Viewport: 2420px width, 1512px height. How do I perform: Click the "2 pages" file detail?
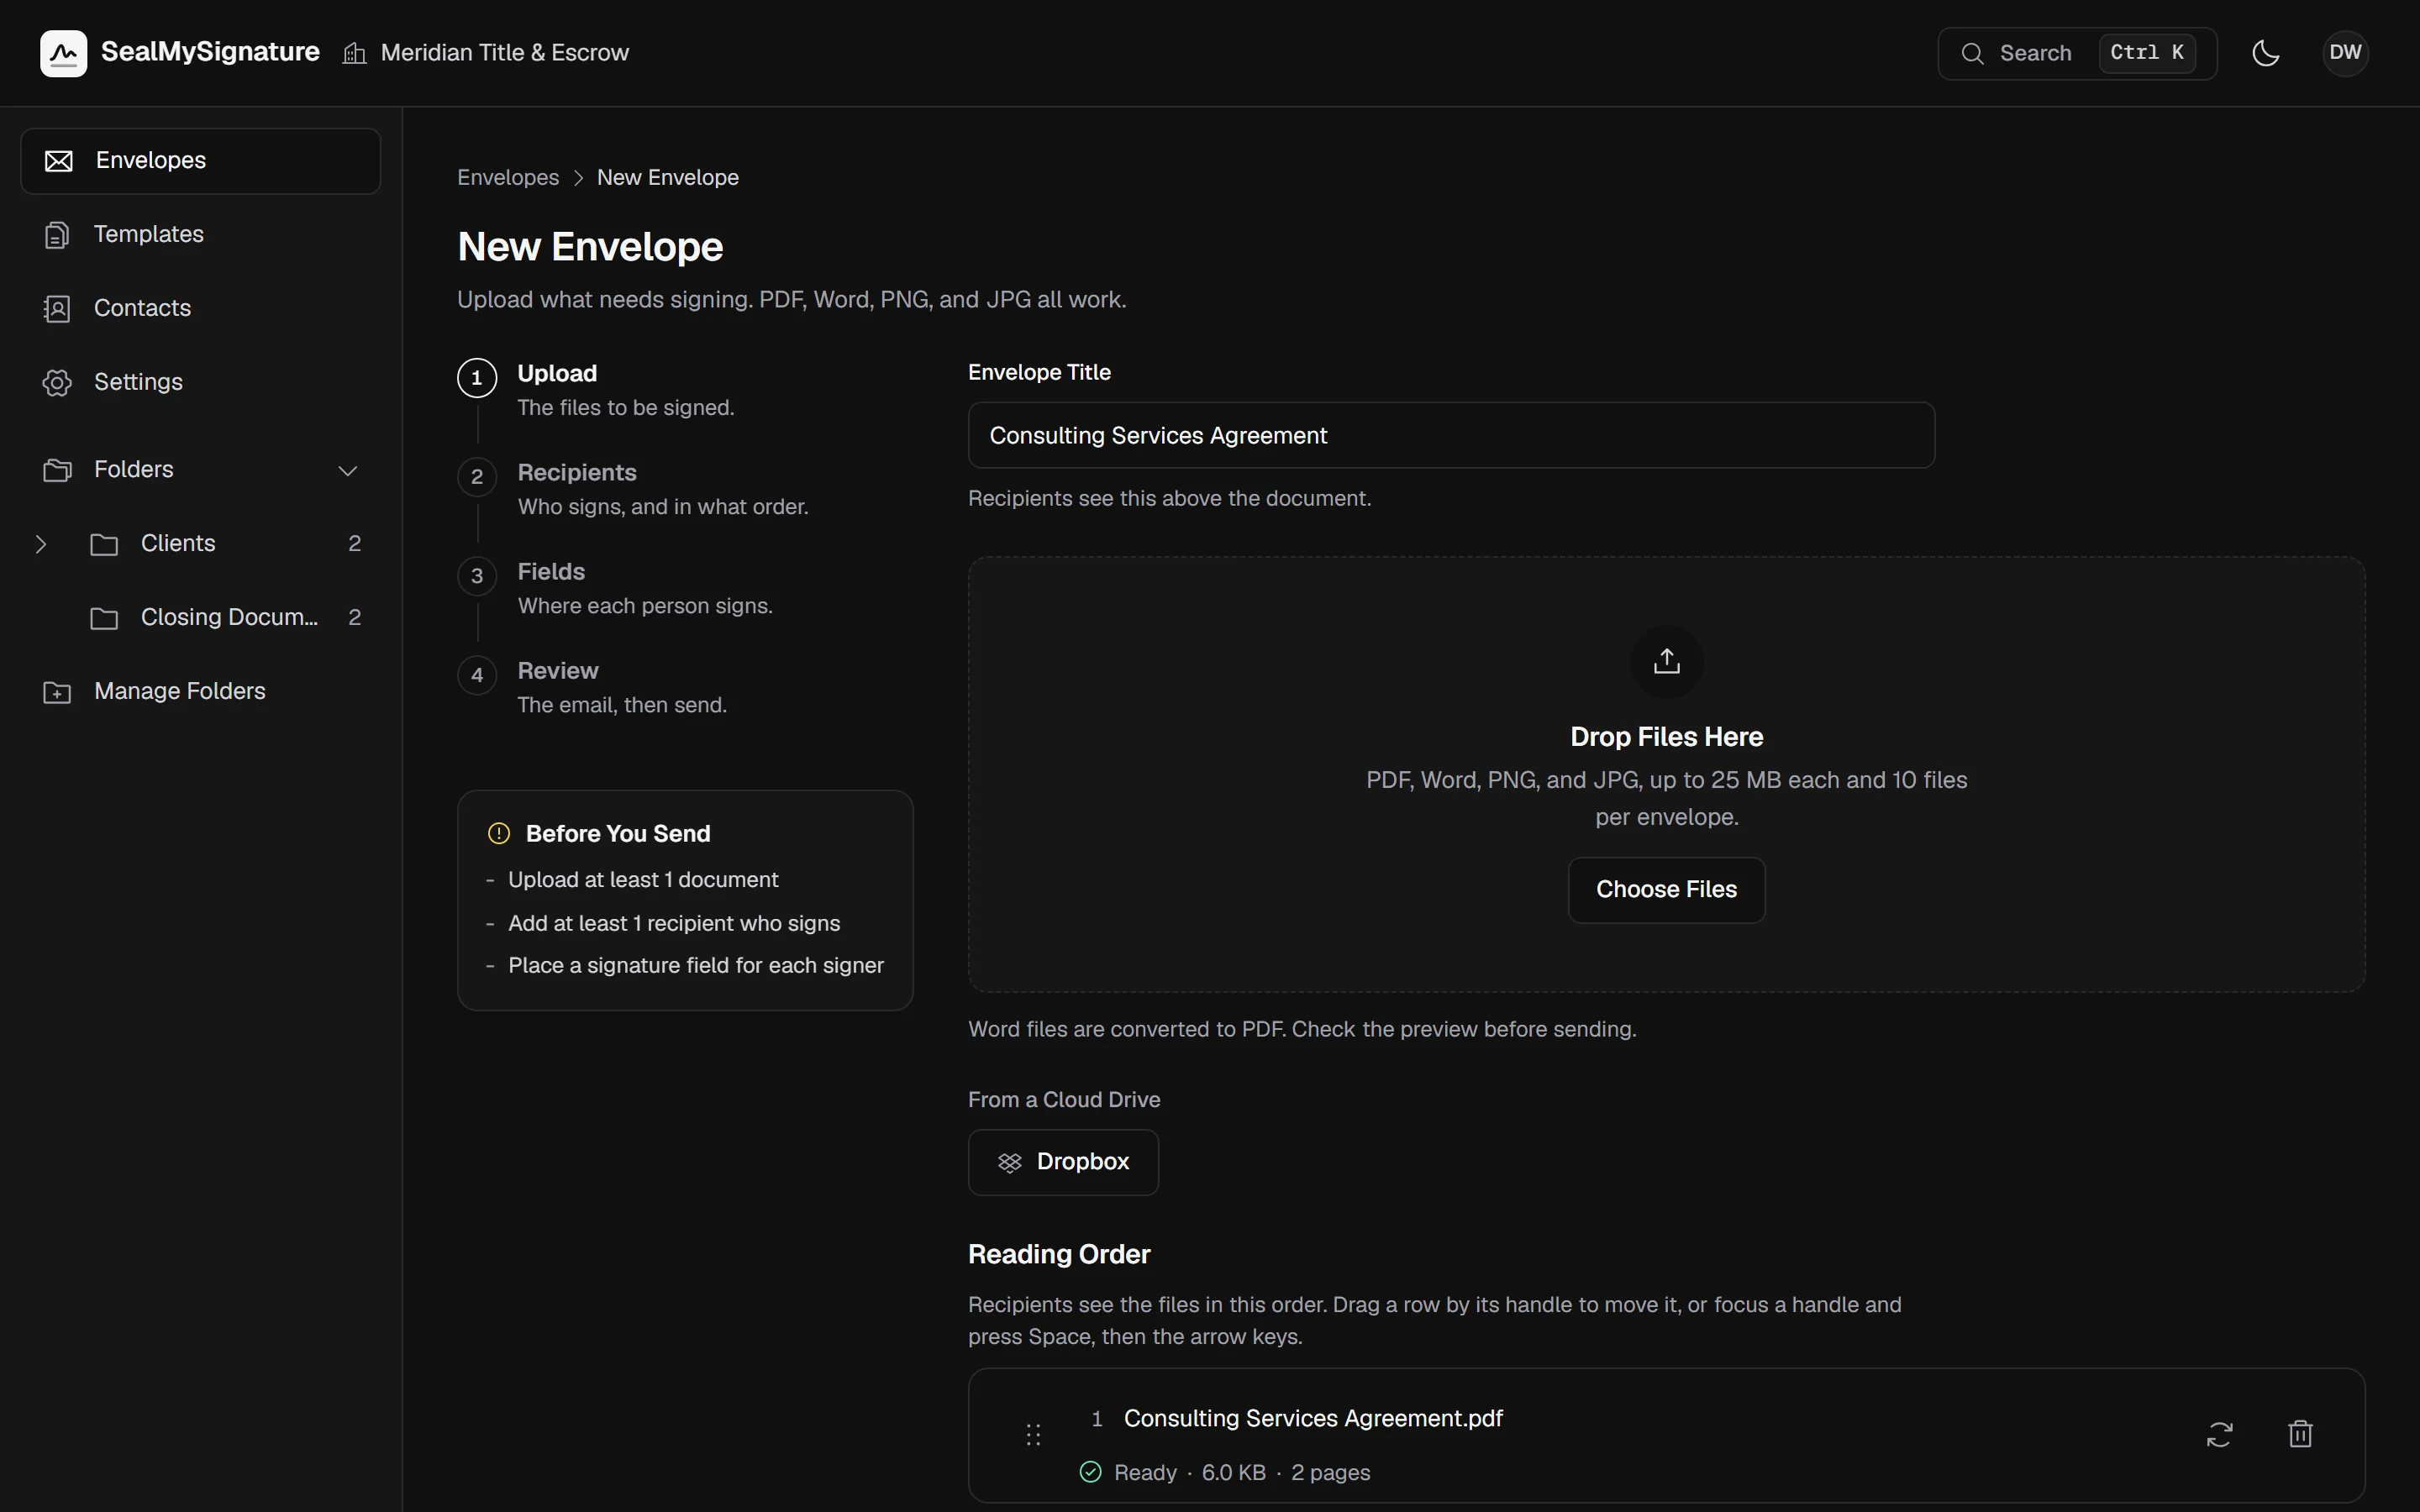pyautogui.click(x=1330, y=1472)
